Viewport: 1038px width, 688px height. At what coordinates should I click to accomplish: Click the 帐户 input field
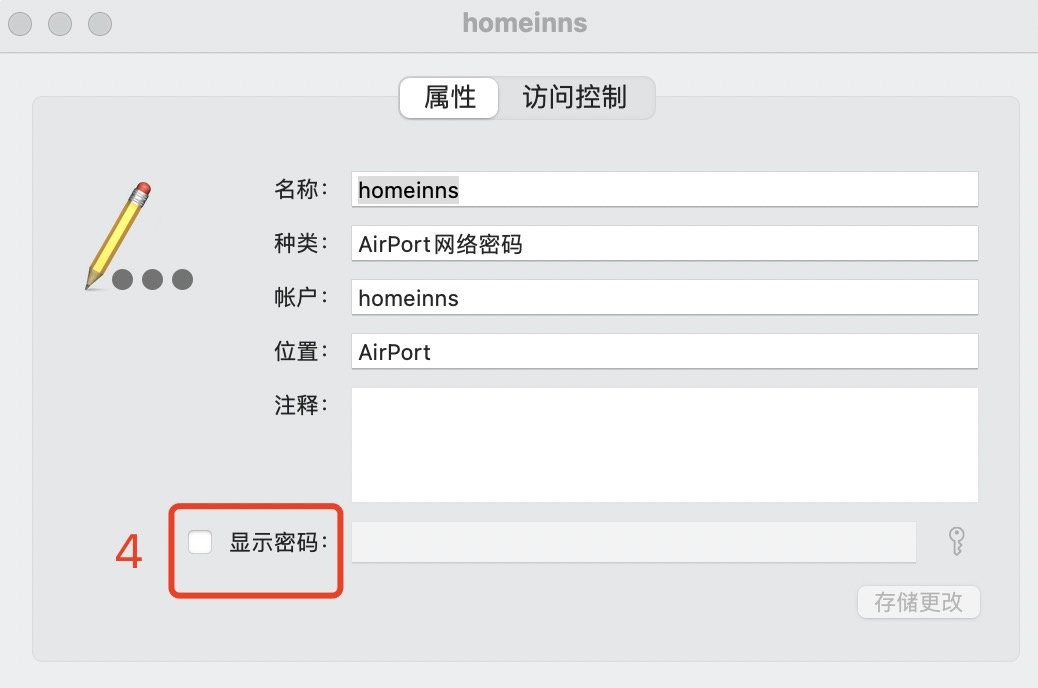[664, 297]
